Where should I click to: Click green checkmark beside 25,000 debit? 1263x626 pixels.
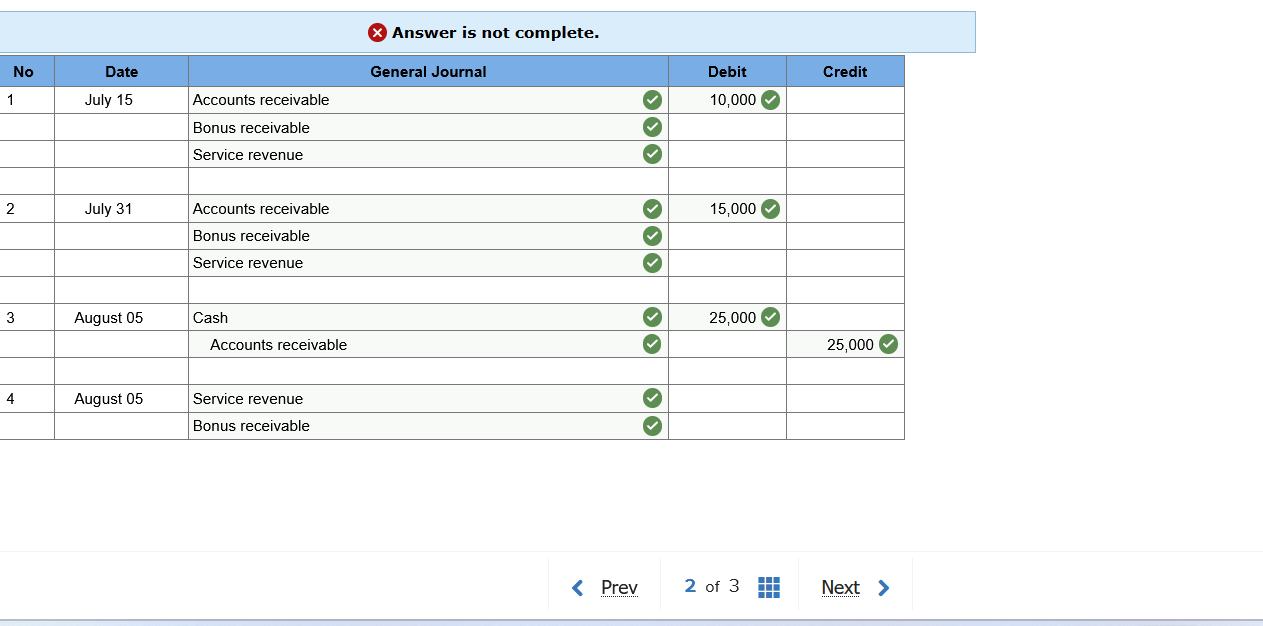click(x=770, y=317)
